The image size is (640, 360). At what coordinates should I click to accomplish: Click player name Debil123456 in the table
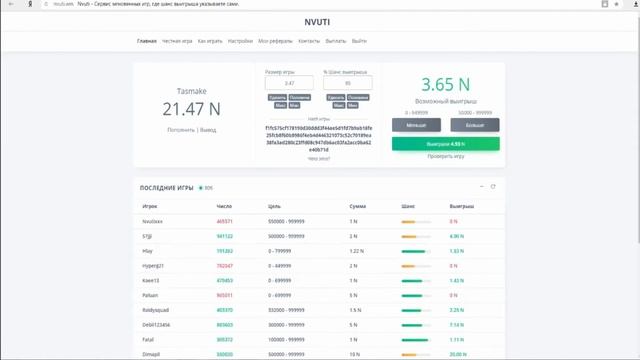point(156,325)
